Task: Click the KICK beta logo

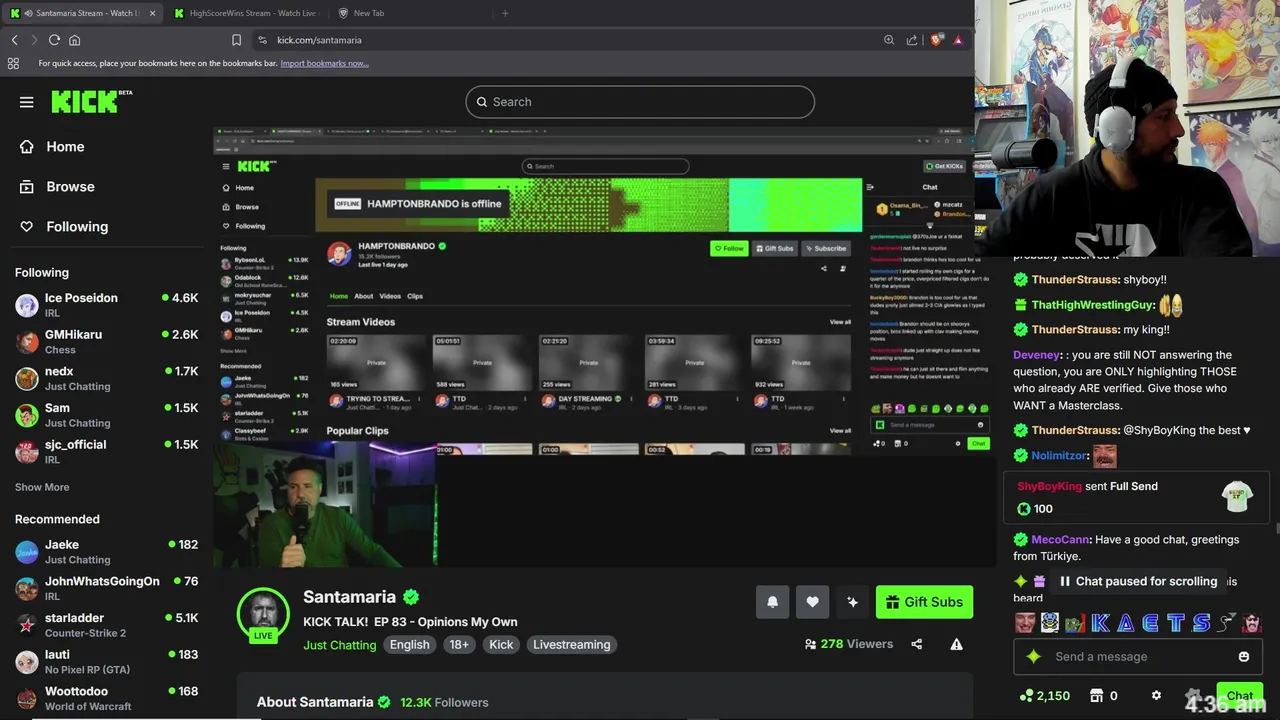Action: [x=91, y=101]
